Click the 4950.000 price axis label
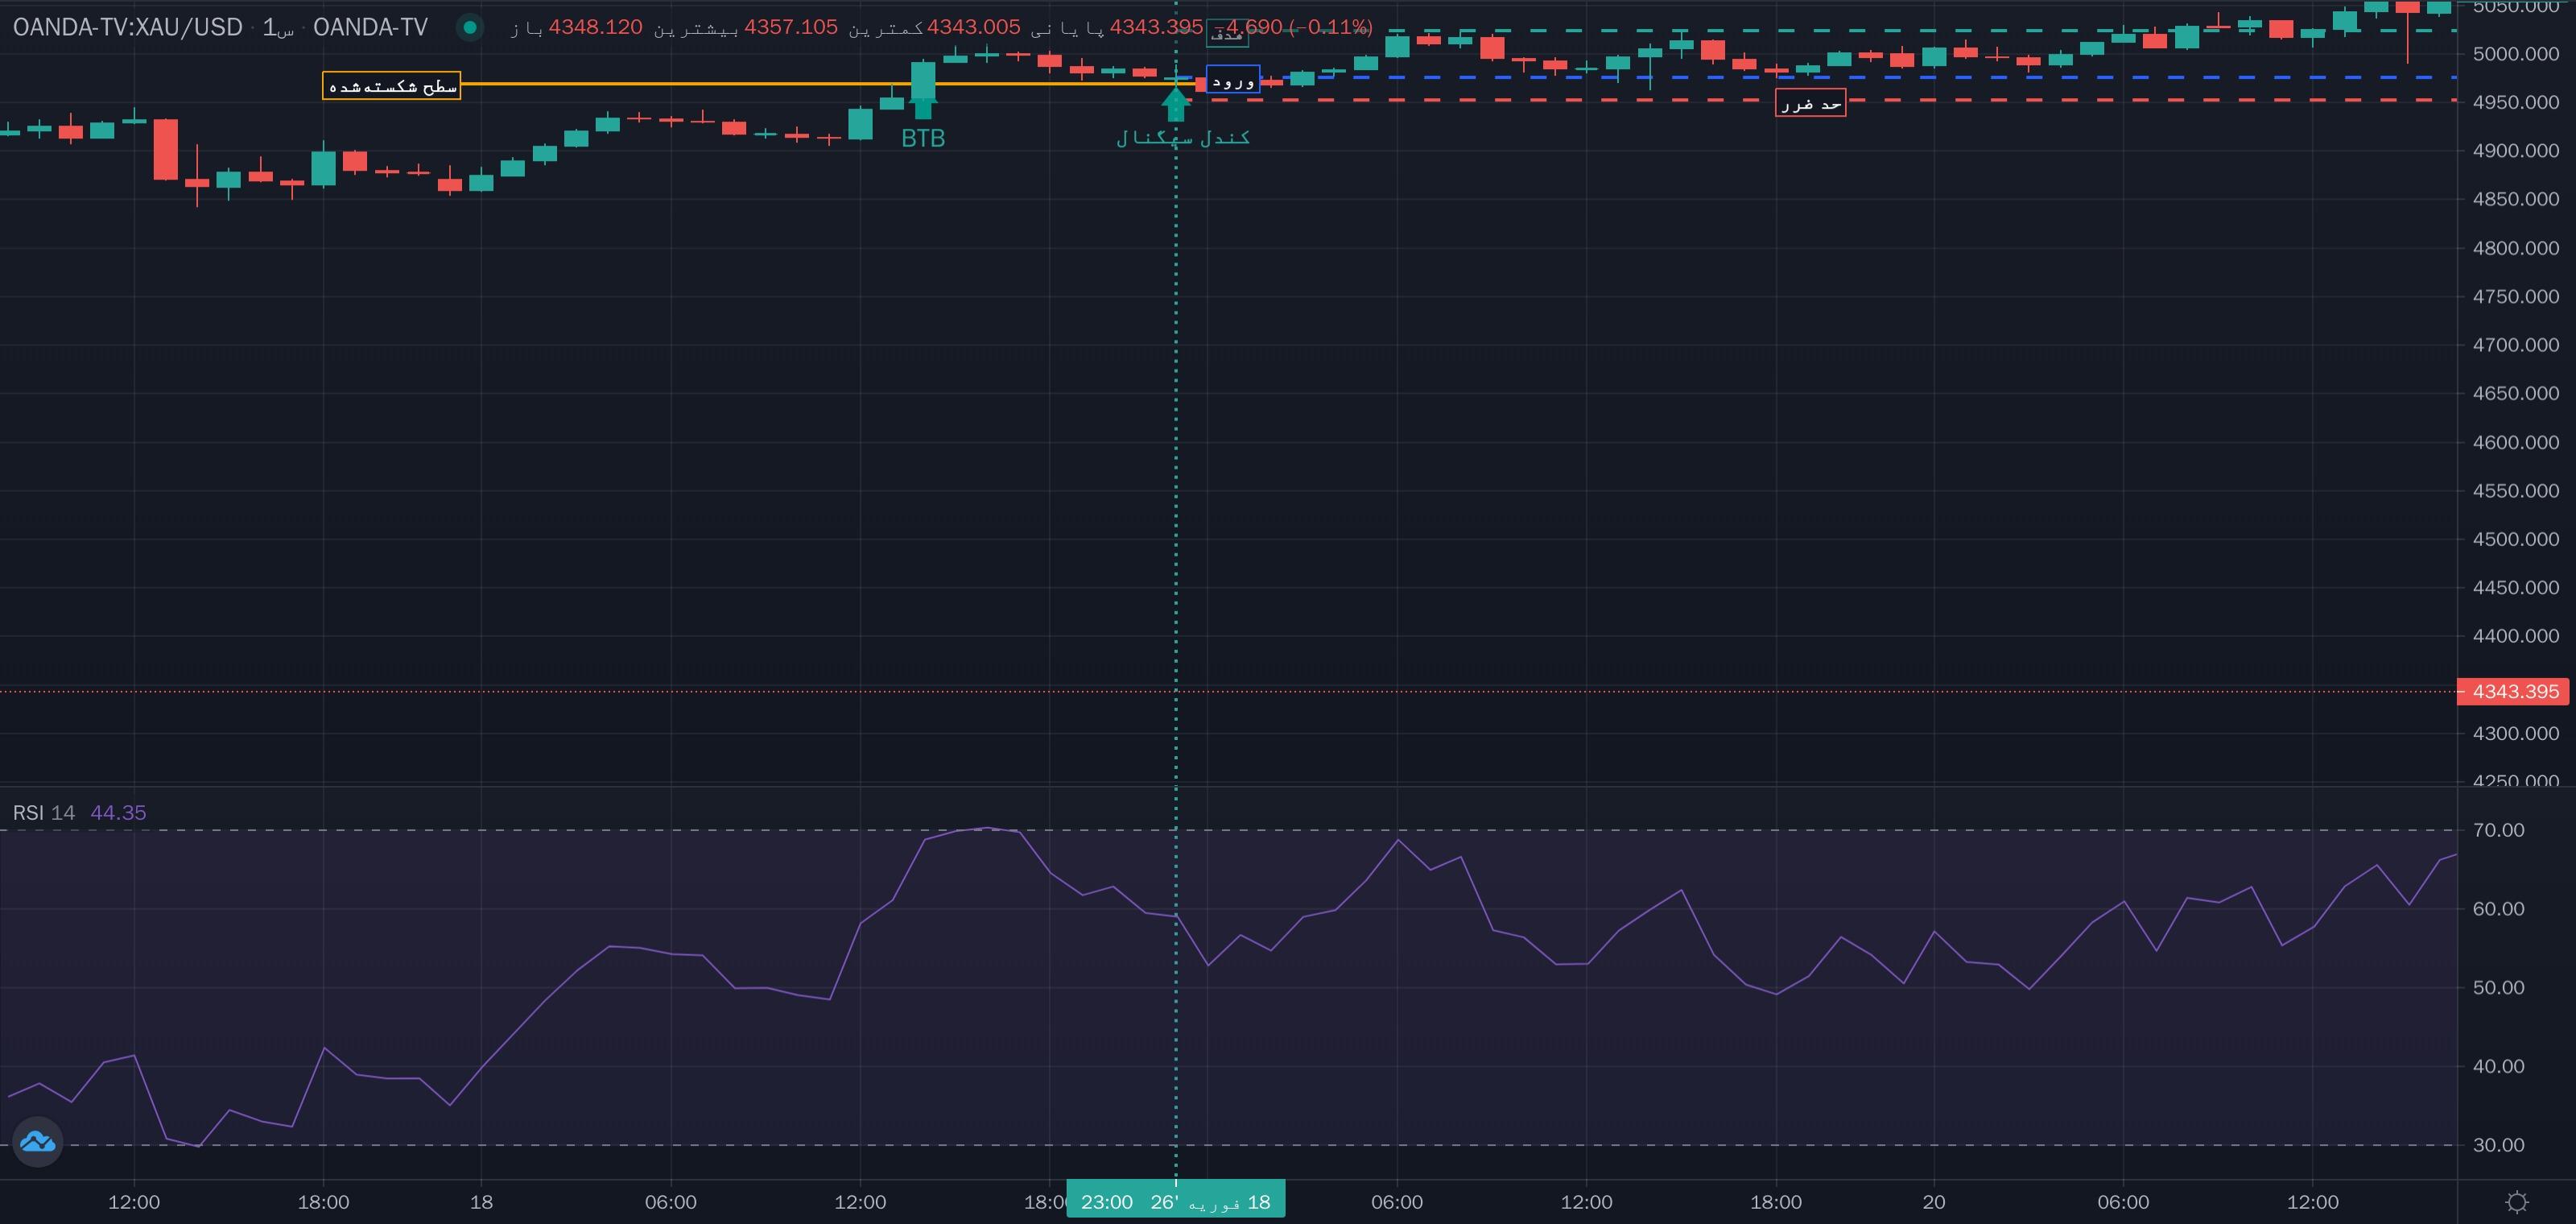 (x=2516, y=102)
